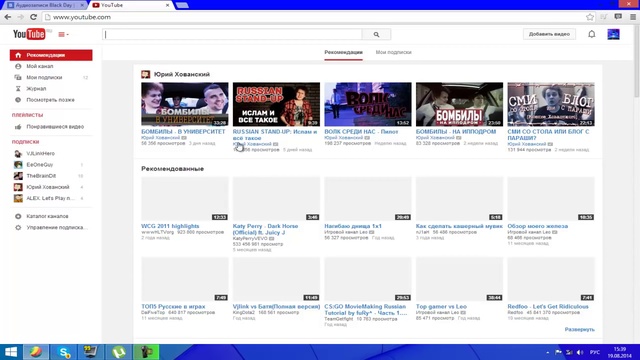Image resolution: width=640 pixels, height=360 pixels.
Task: Open the notifications bell
Action: 591,34
